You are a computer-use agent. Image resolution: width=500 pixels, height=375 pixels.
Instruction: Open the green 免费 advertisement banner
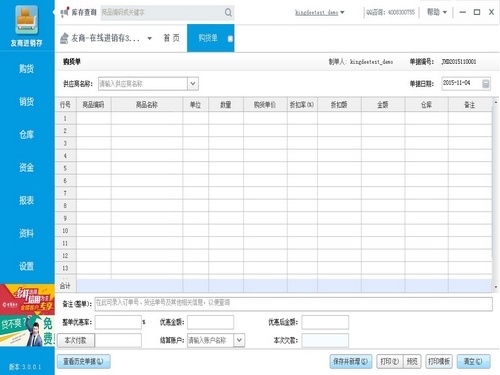click(x=27, y=331)
